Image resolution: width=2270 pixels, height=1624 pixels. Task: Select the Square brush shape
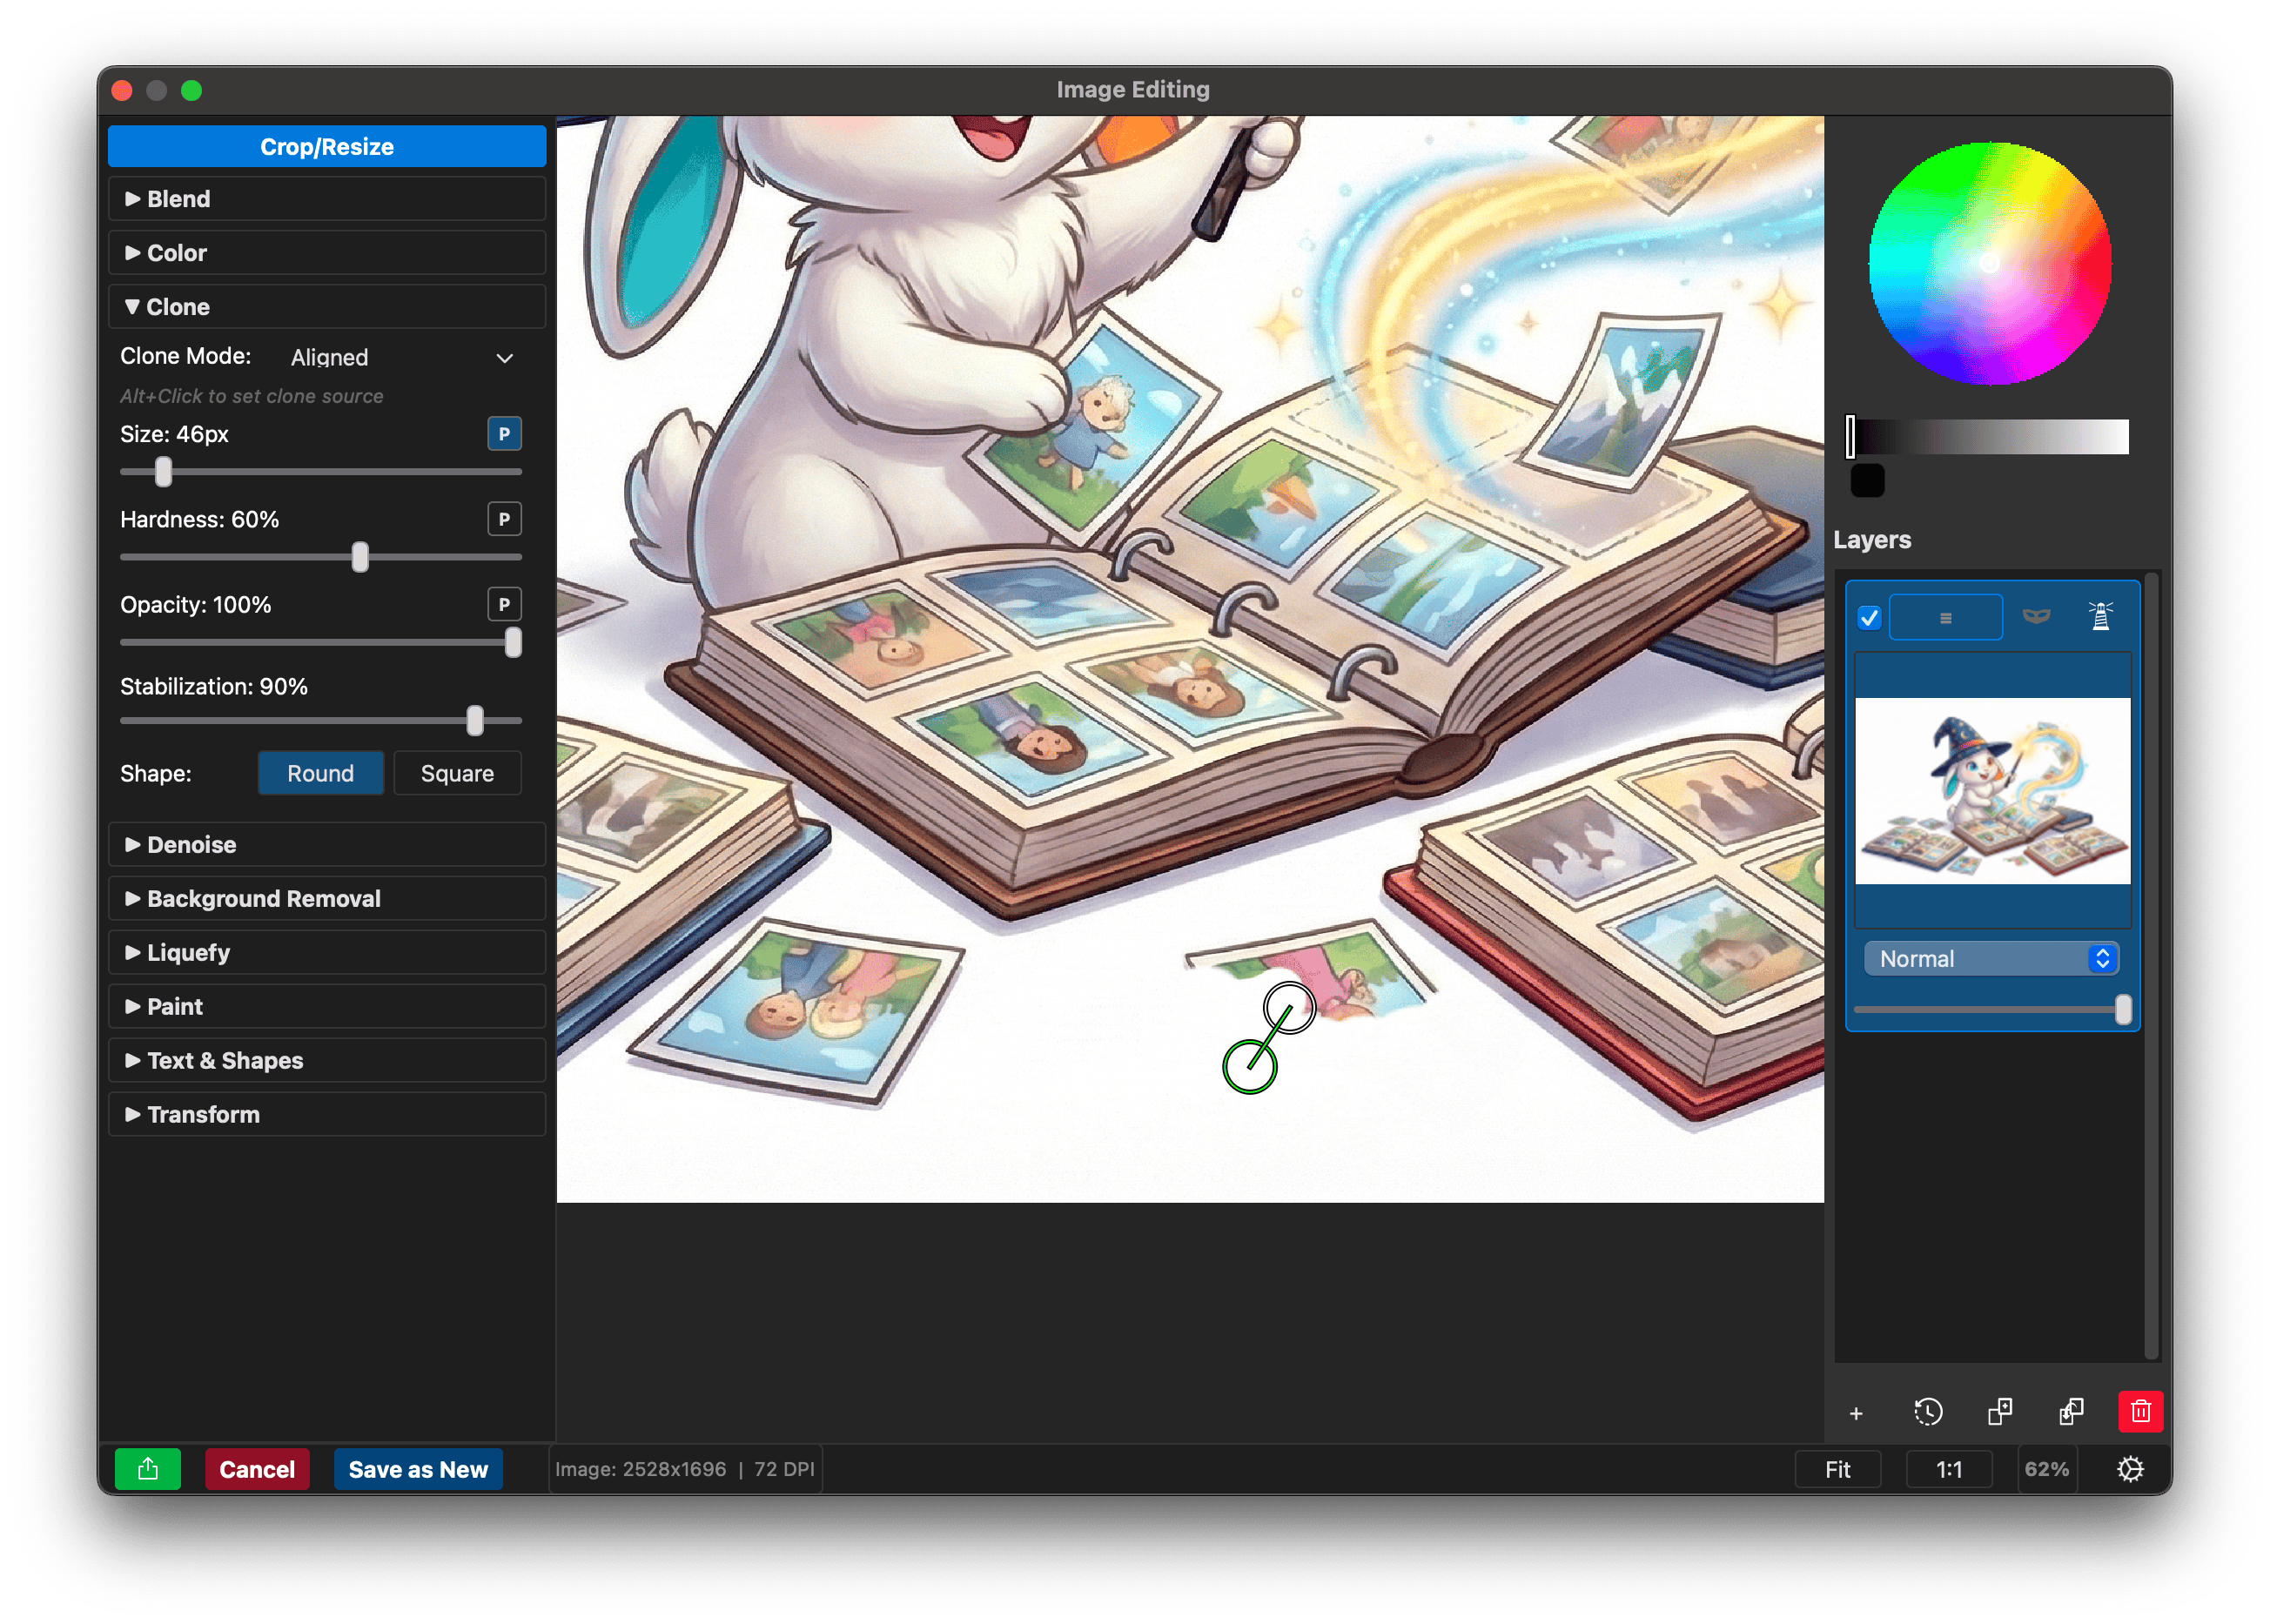tap(457, 773)
